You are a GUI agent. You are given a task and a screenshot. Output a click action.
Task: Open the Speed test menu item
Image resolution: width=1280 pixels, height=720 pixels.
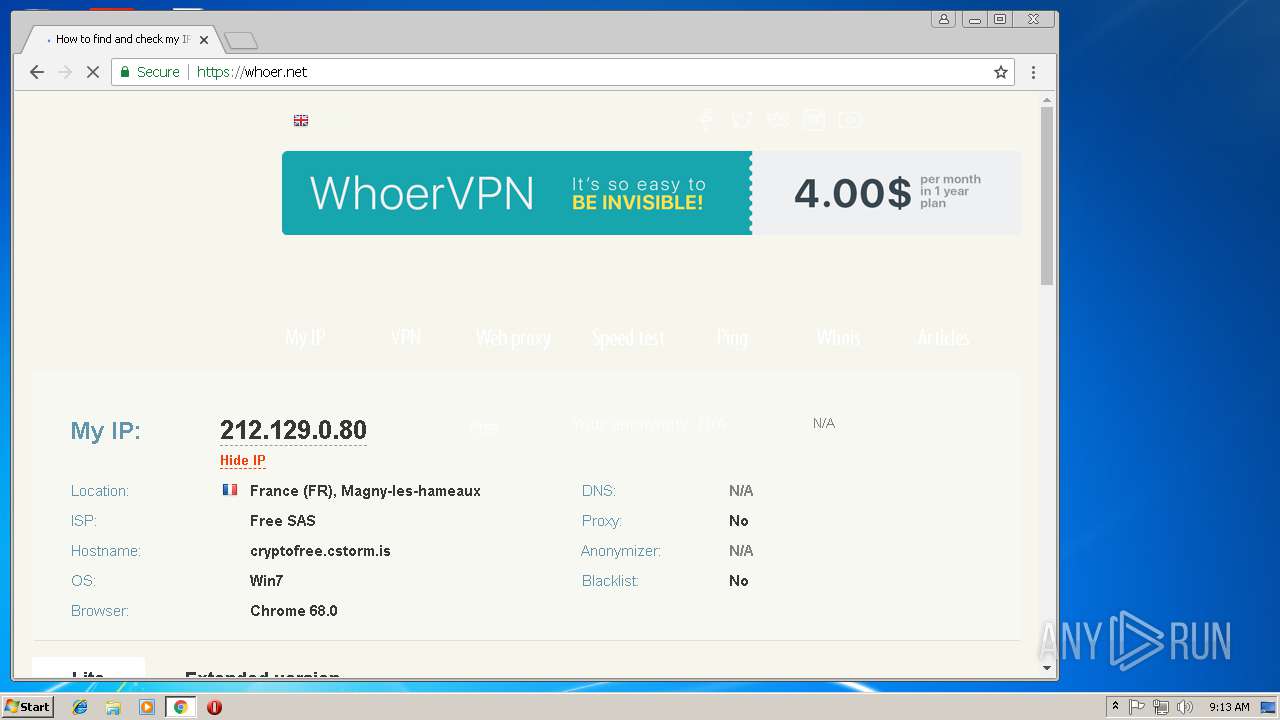pos(628,338)
